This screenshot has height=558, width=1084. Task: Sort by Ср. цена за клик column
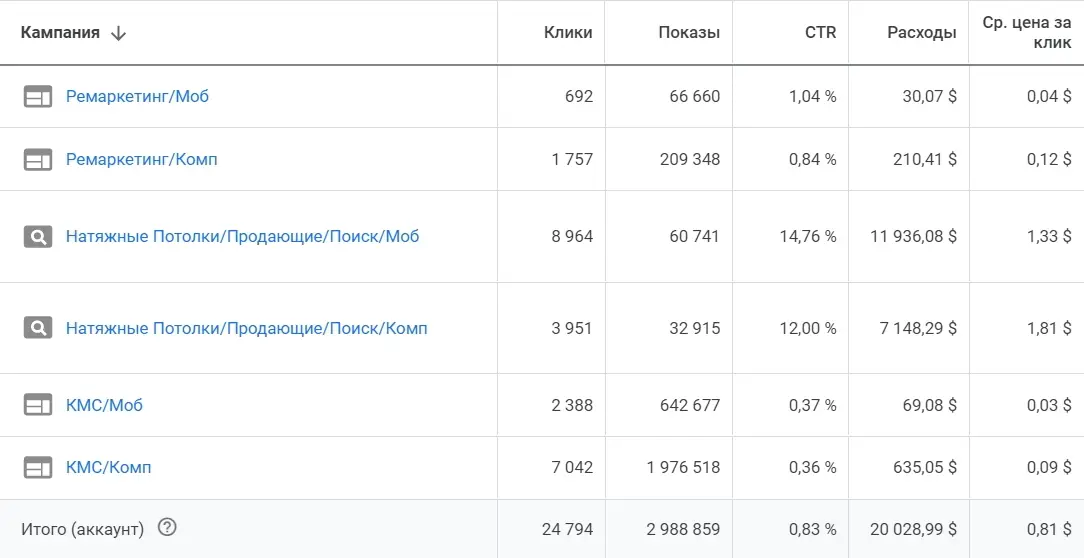pos(1027,33)
